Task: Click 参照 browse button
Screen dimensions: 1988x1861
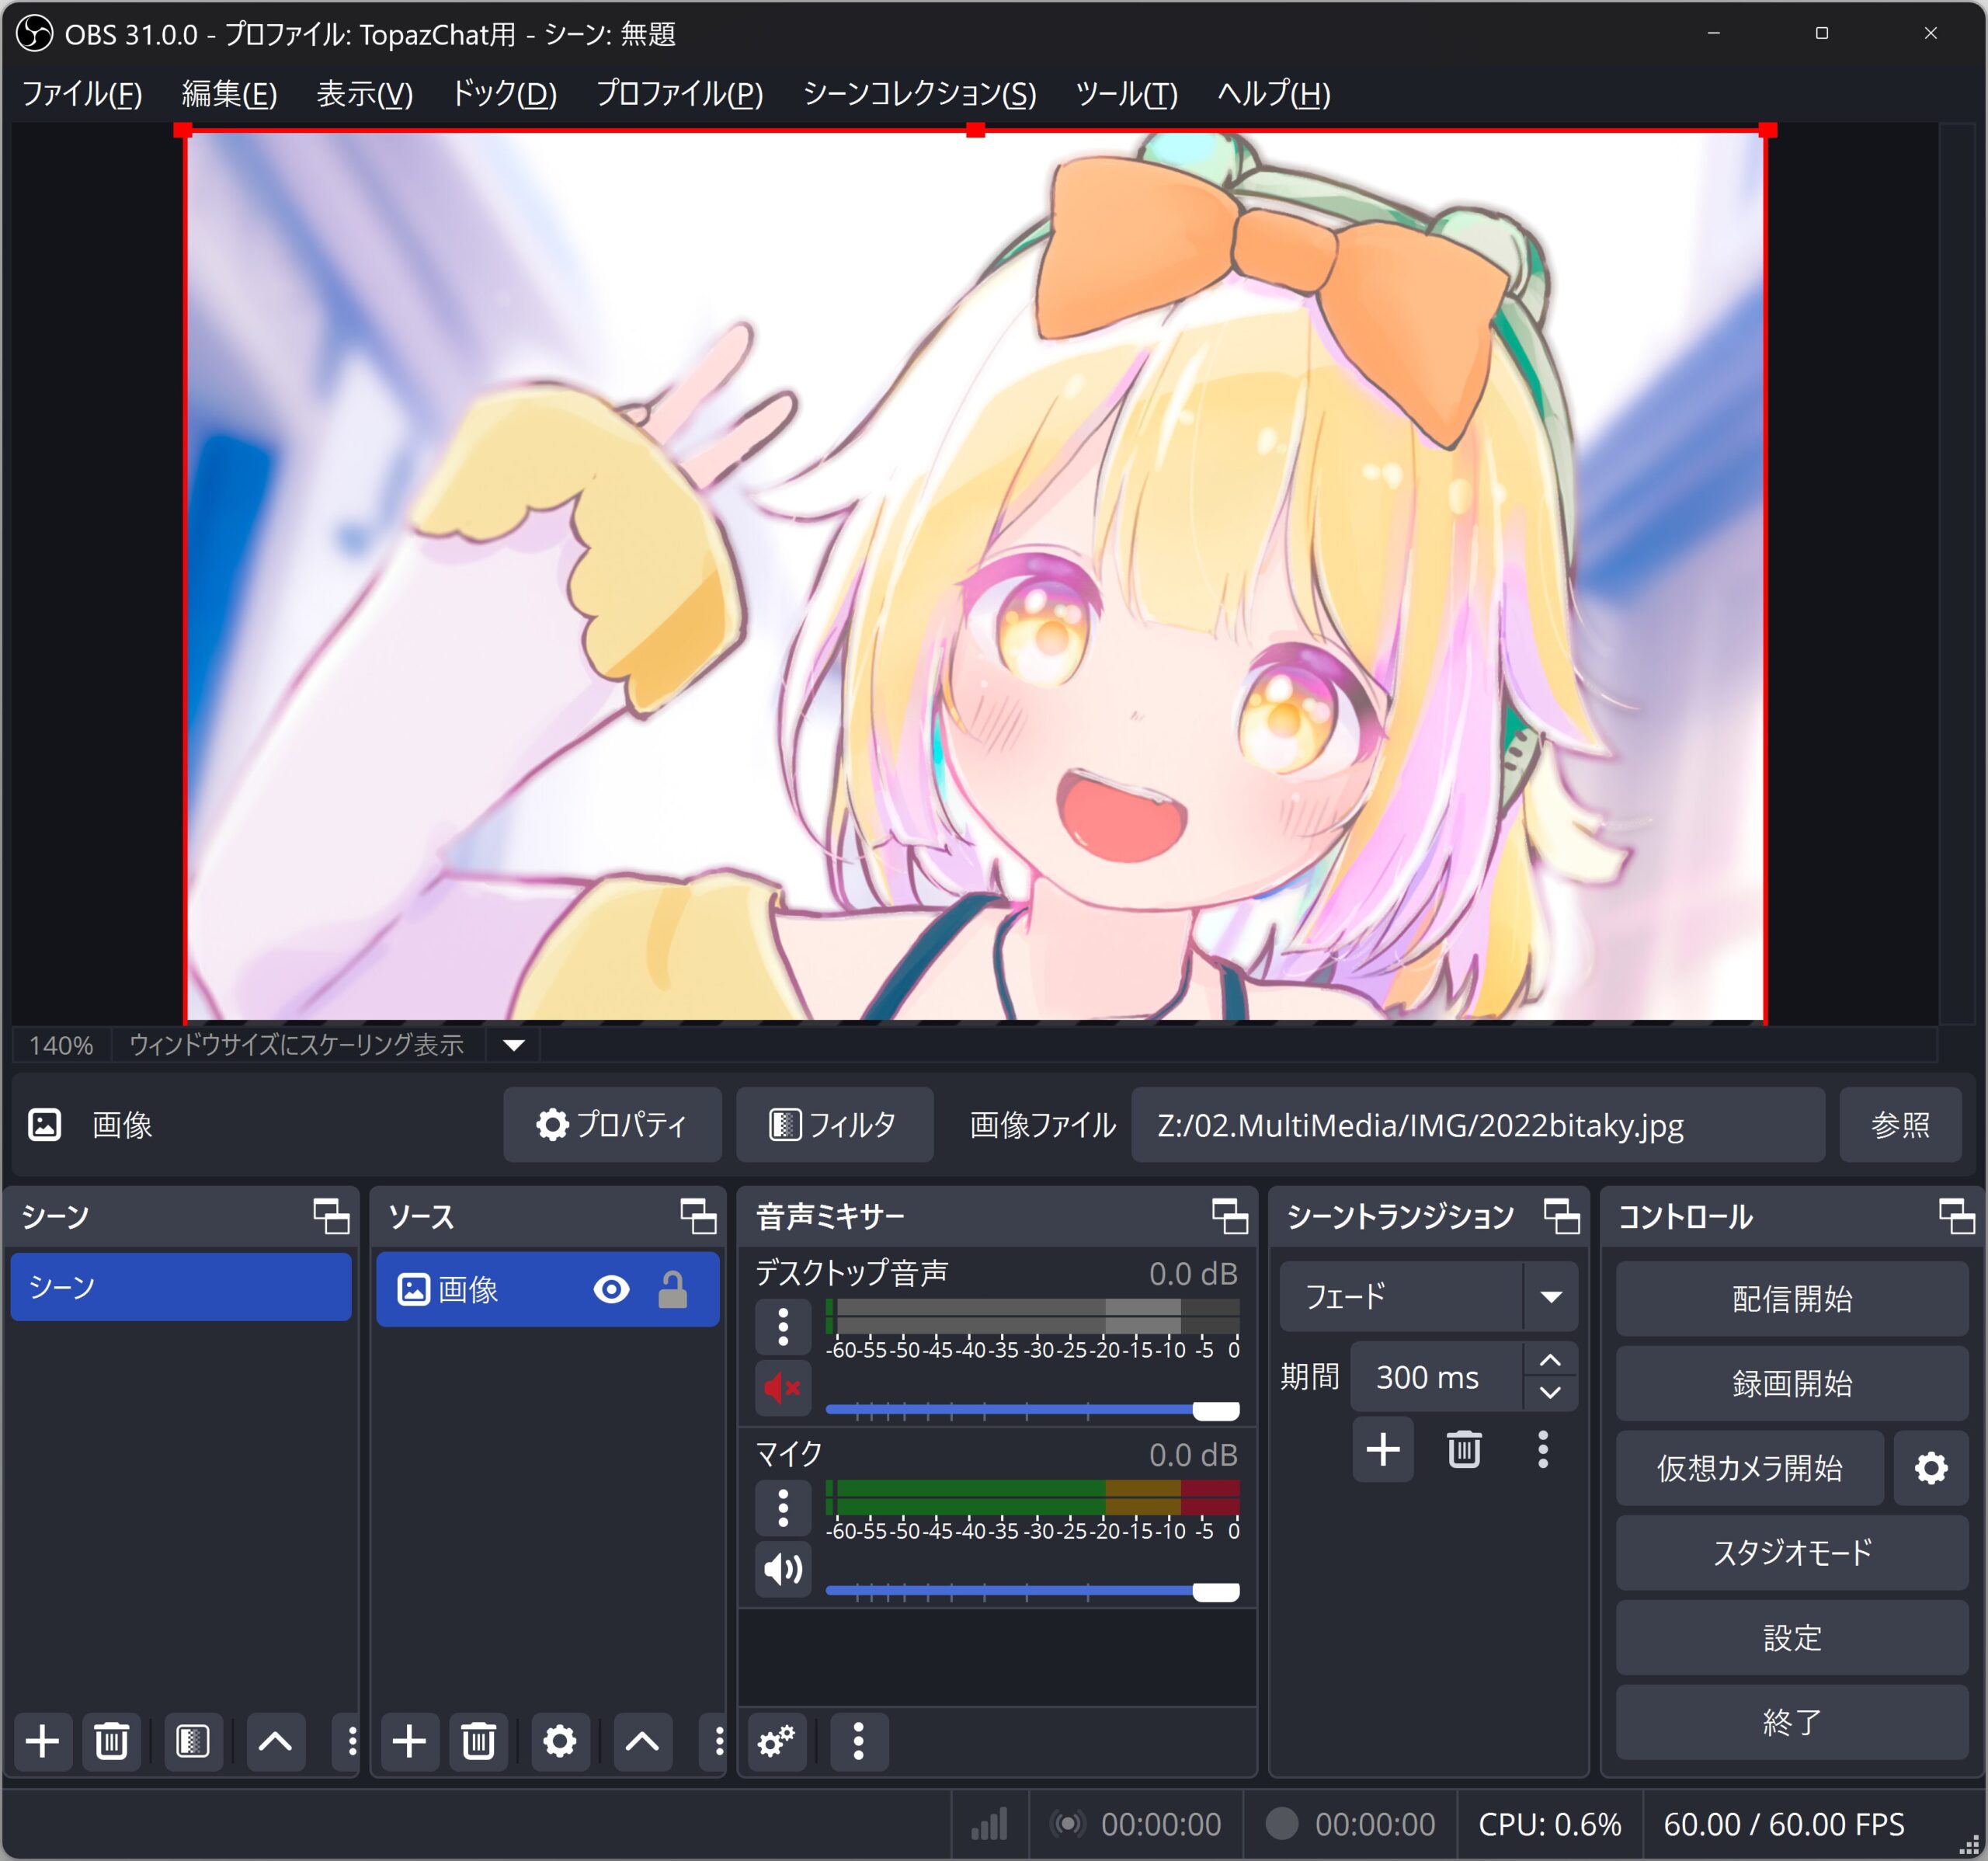Action: [1900, 1125]
